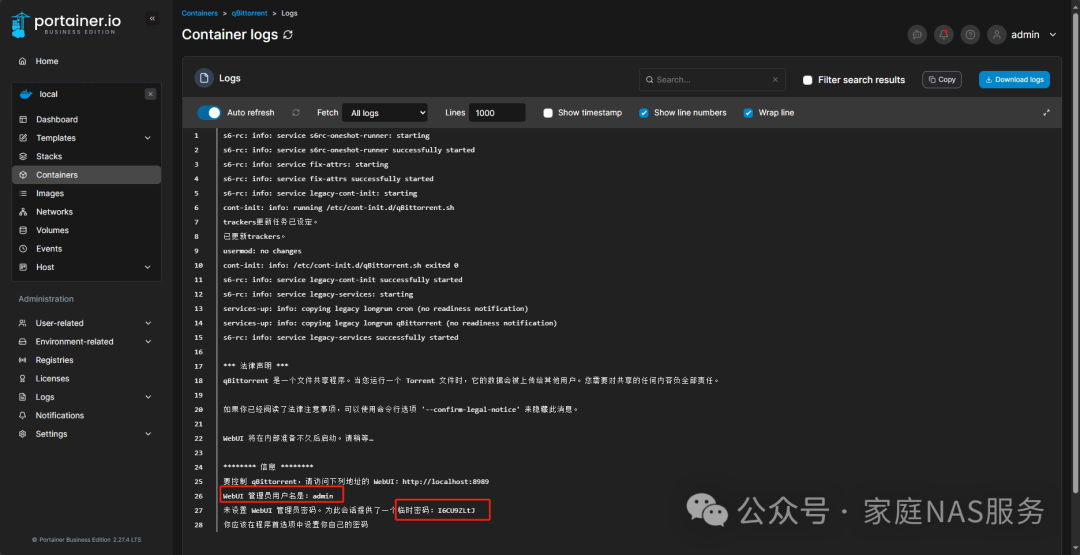
Task: Expand the User-related chevron
Action: [148, 323]
